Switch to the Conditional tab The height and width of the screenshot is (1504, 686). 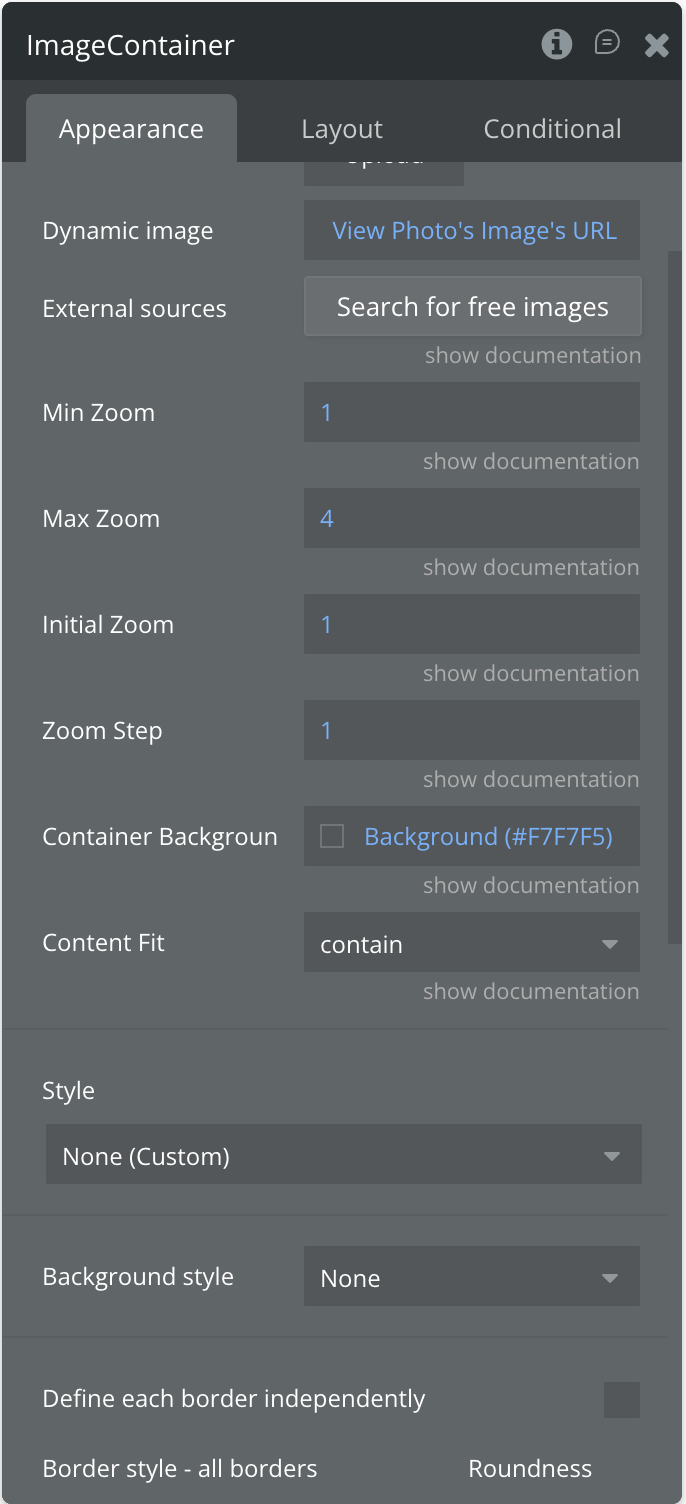552,129
